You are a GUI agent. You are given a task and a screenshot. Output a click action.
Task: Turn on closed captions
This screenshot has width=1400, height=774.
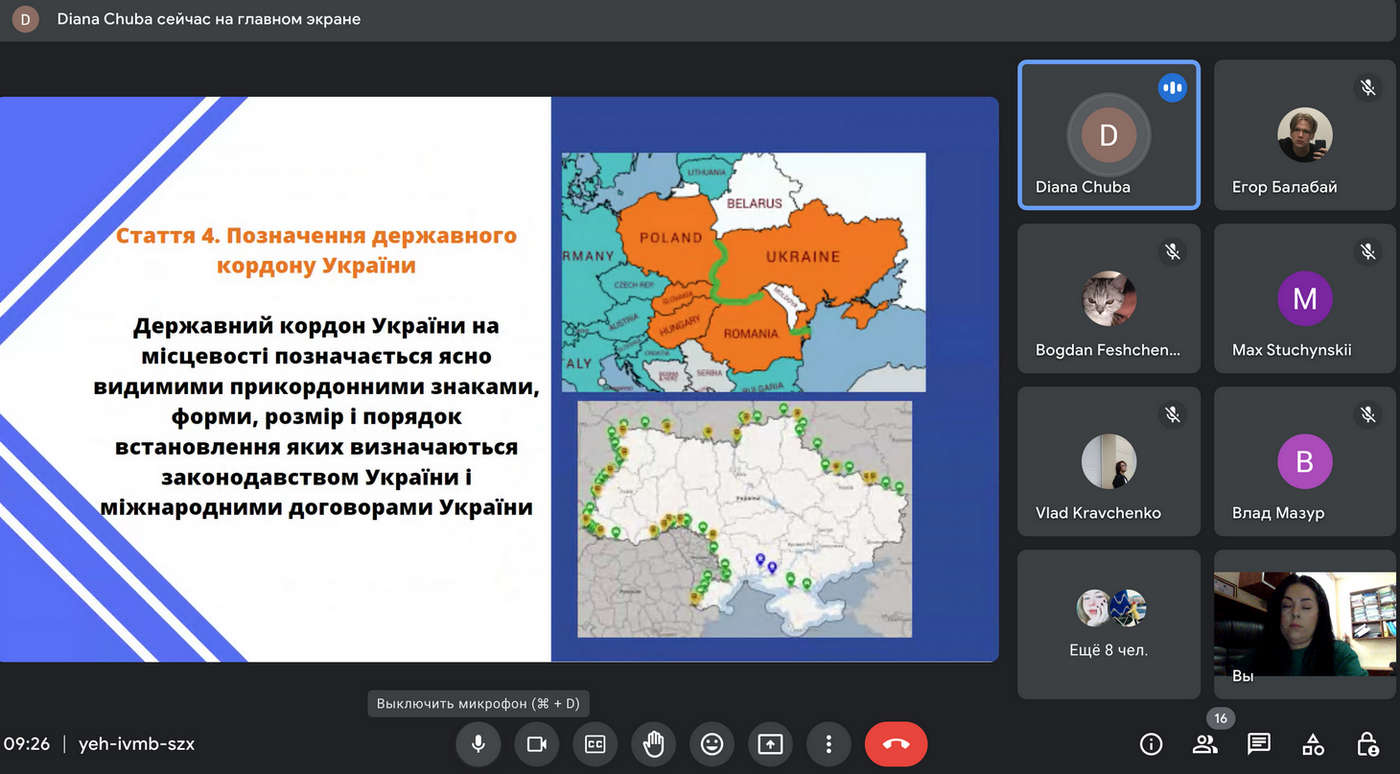point(595,744)
